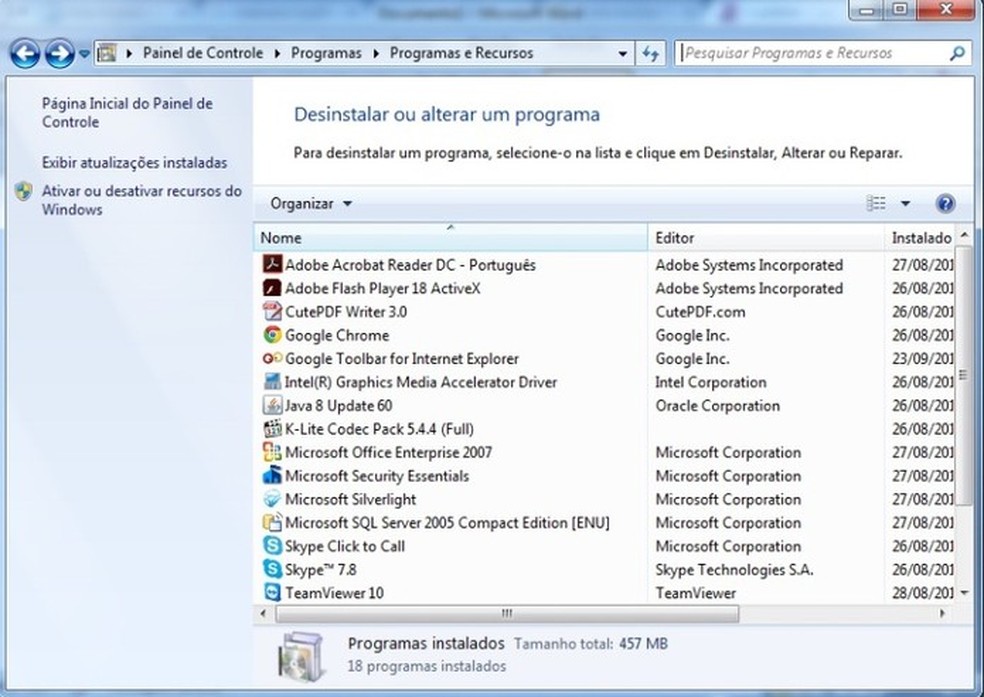This screenshot has height=697, width=984.
Task: Select the Google Chrome program name
Action: tap(337, 335)
